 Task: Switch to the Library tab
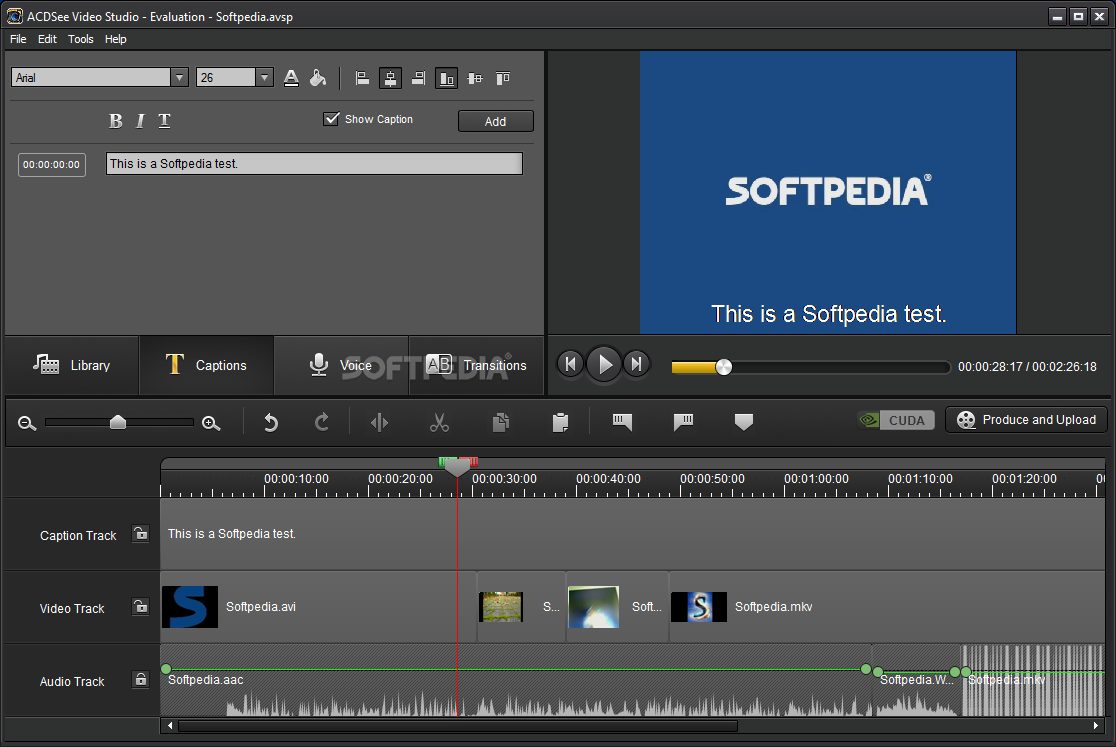[72, 365]
